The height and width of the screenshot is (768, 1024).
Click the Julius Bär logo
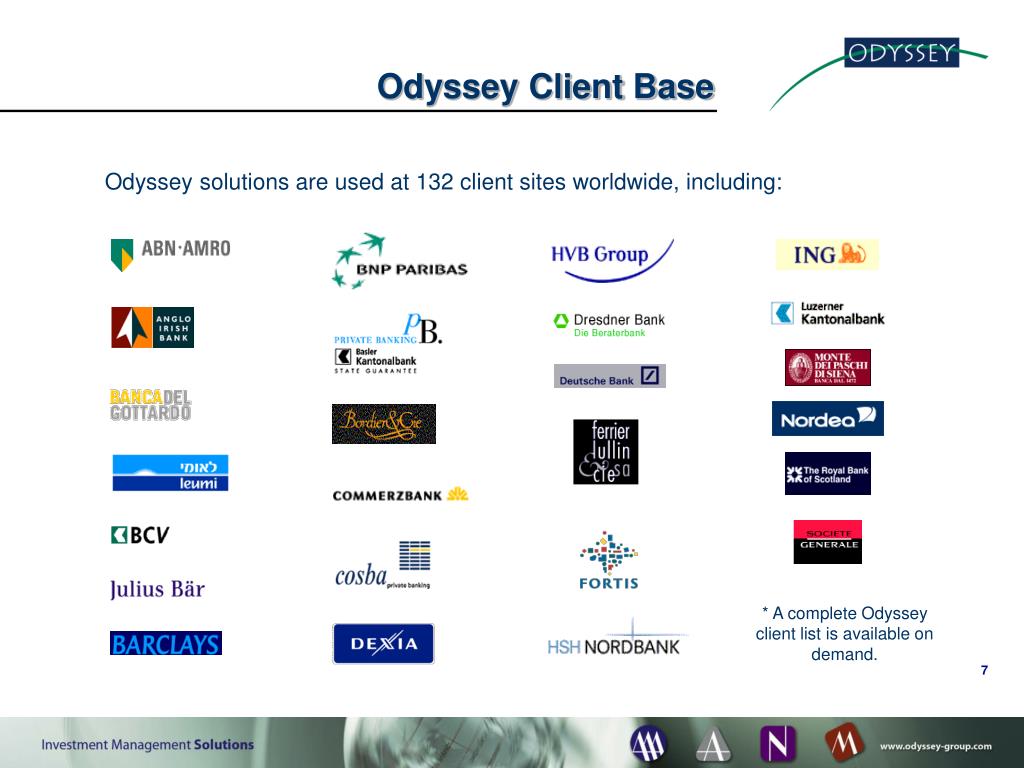pos(157,589)
